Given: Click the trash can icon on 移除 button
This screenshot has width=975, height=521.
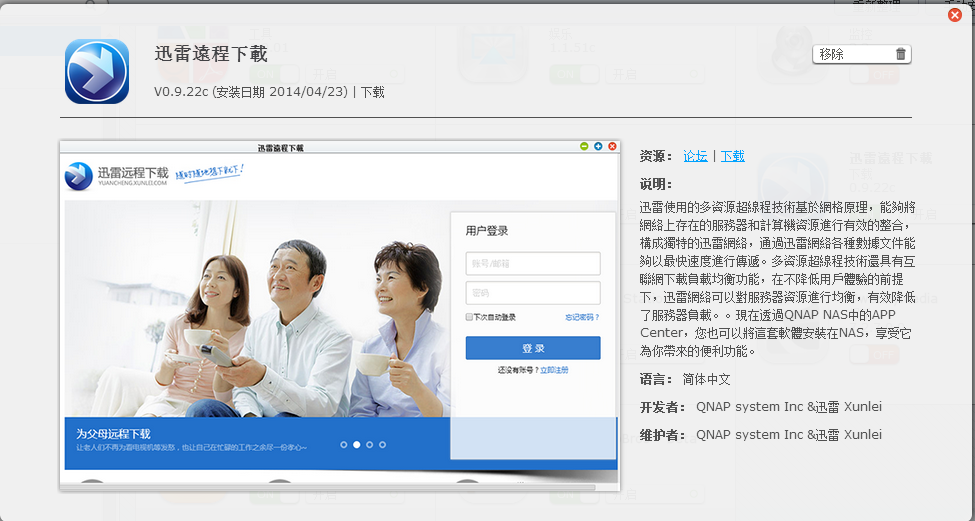Looking at the screenshot, I should coord(900,54).
